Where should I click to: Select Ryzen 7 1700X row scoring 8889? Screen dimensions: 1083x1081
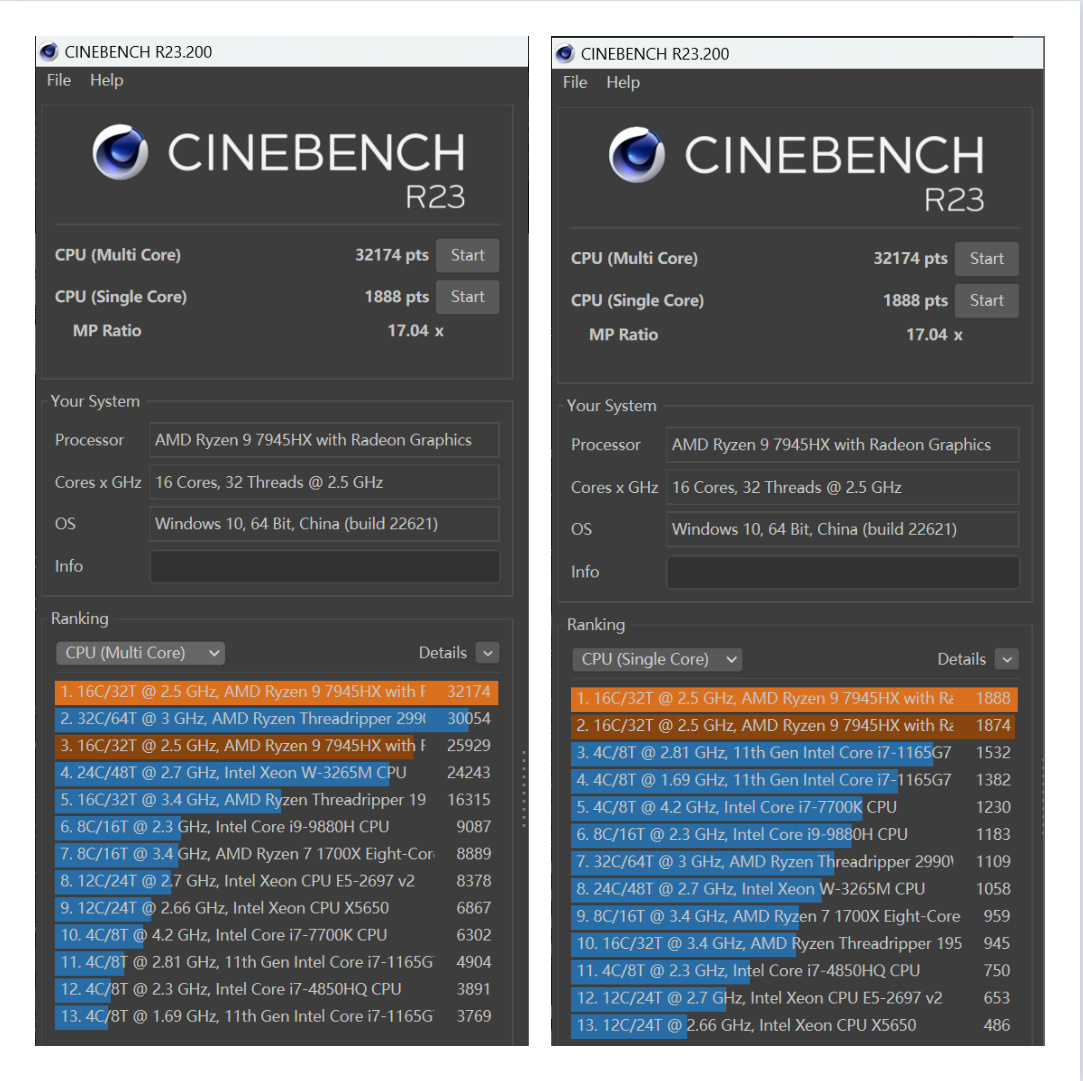click(276, 854)
